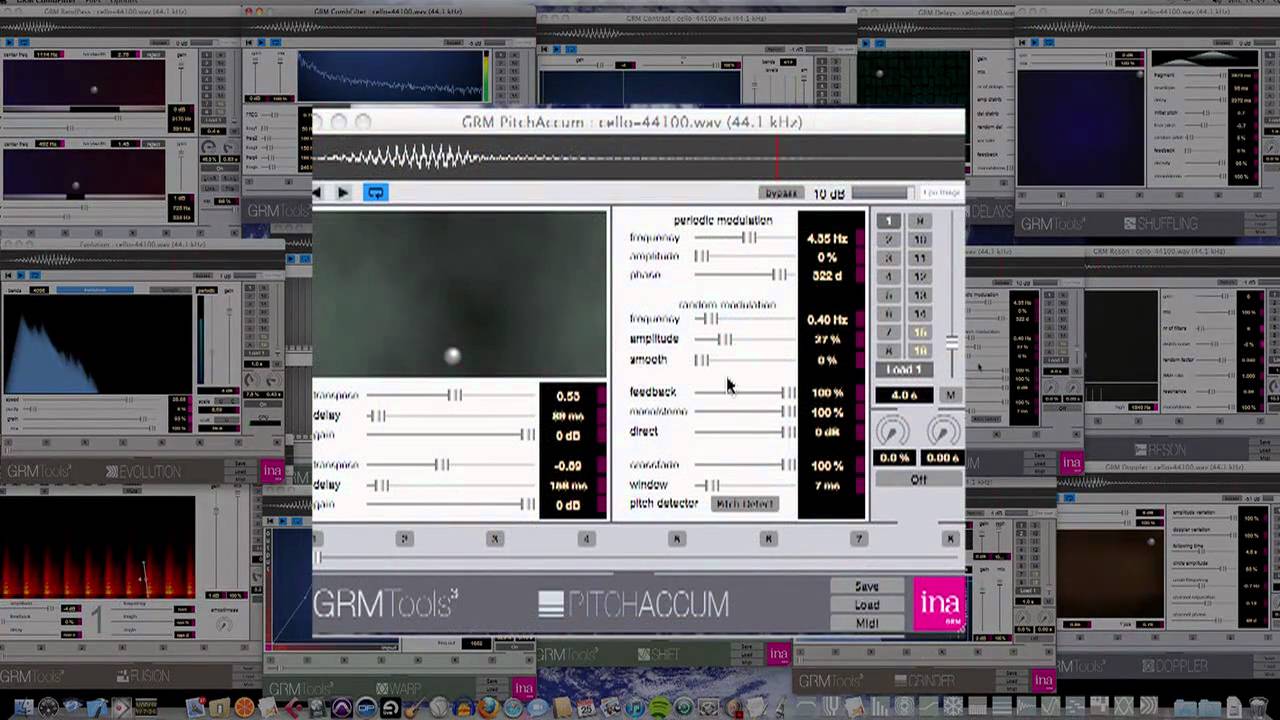Click random modulation amplitude slider handle
The height and width of the screenshot is (720, 1280).
pyautogui.click(x=725, y=340)
